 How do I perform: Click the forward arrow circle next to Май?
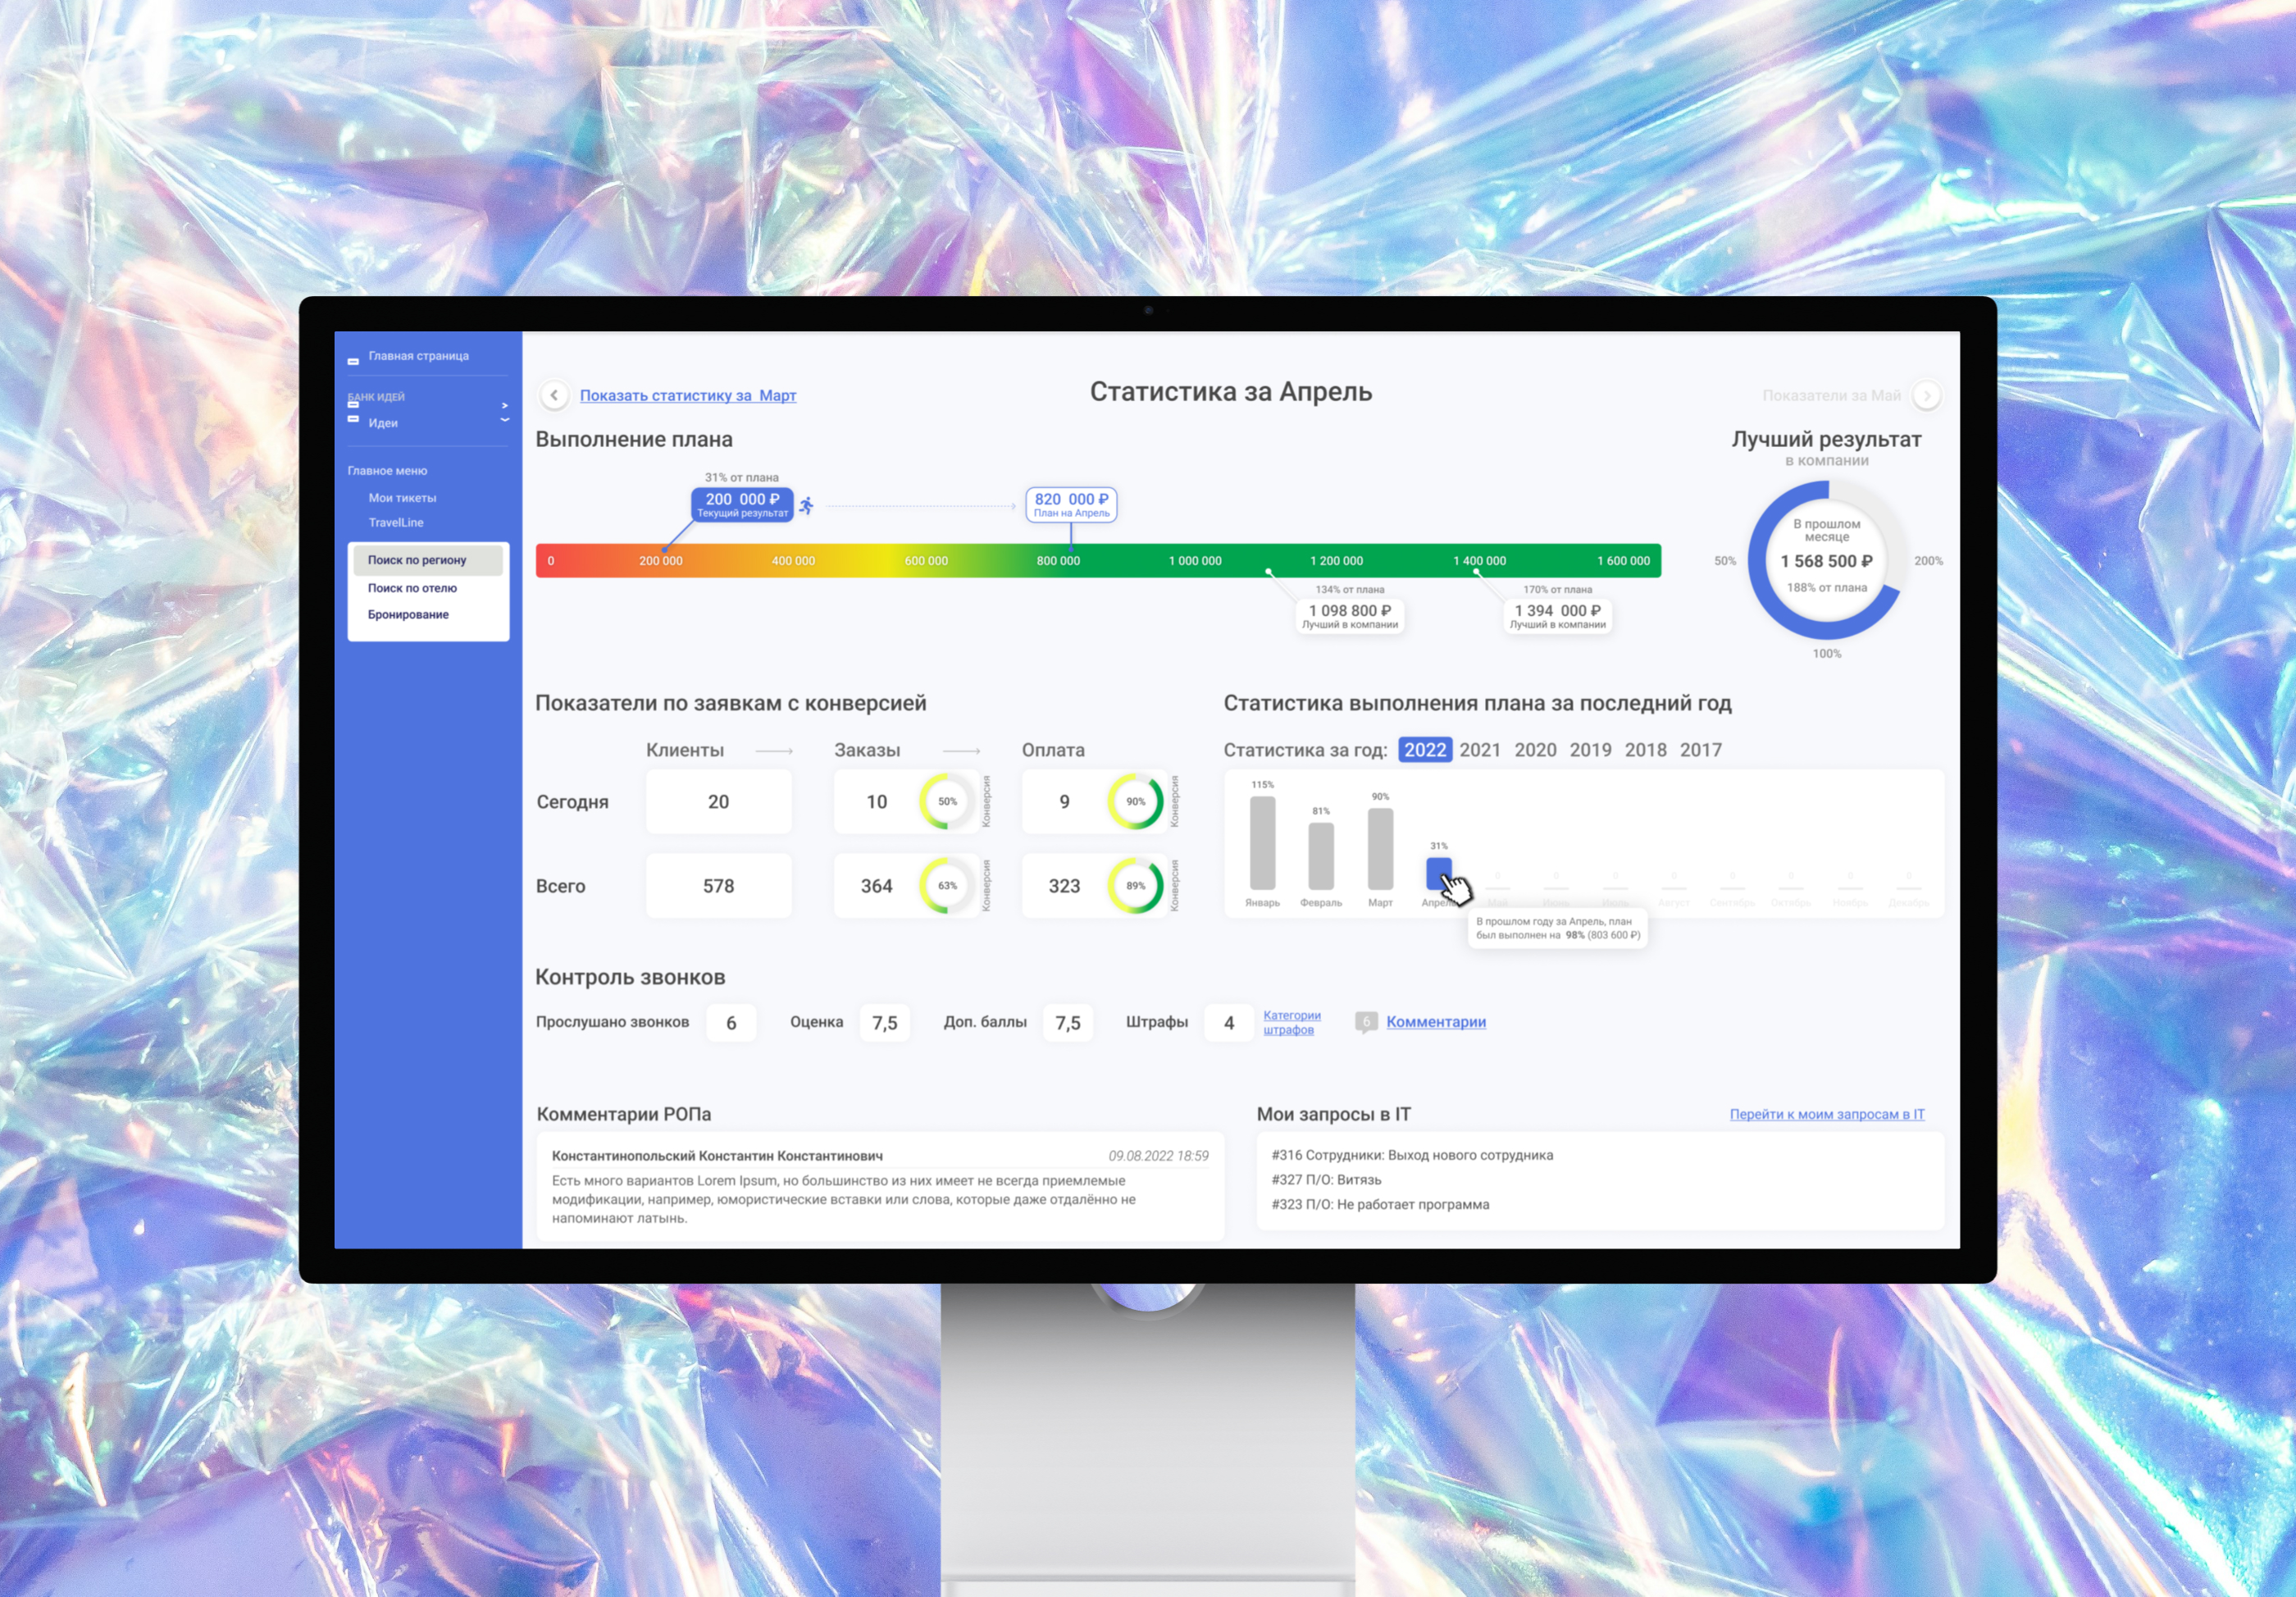[1926, 395]
